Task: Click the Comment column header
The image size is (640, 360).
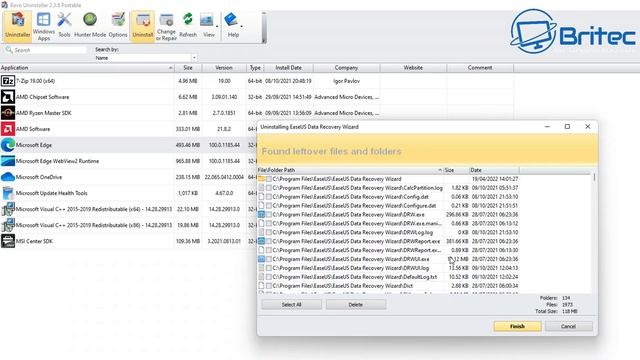Action: 480,68
